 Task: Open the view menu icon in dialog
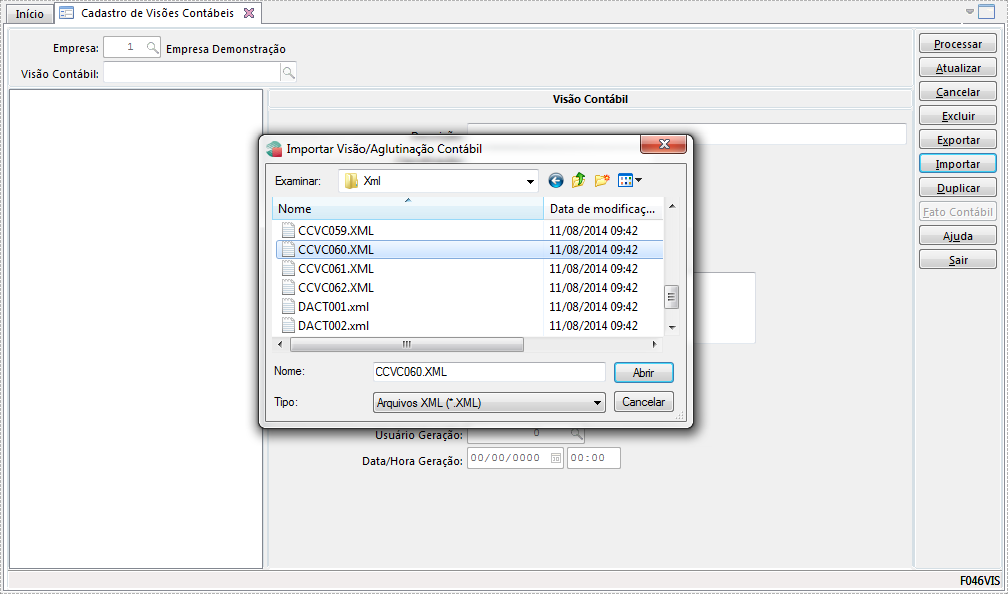point(629,181)
